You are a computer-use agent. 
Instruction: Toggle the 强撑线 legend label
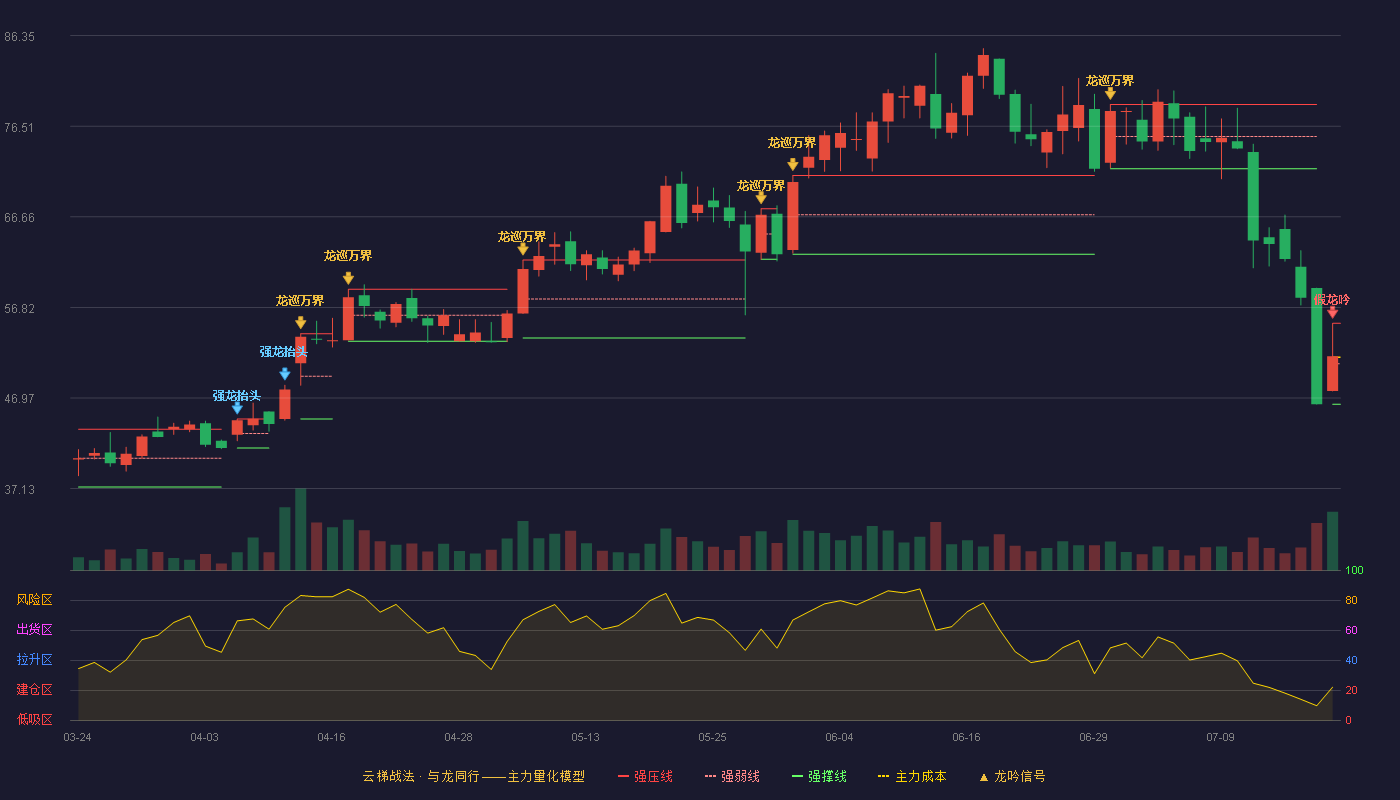click(827, 776)
